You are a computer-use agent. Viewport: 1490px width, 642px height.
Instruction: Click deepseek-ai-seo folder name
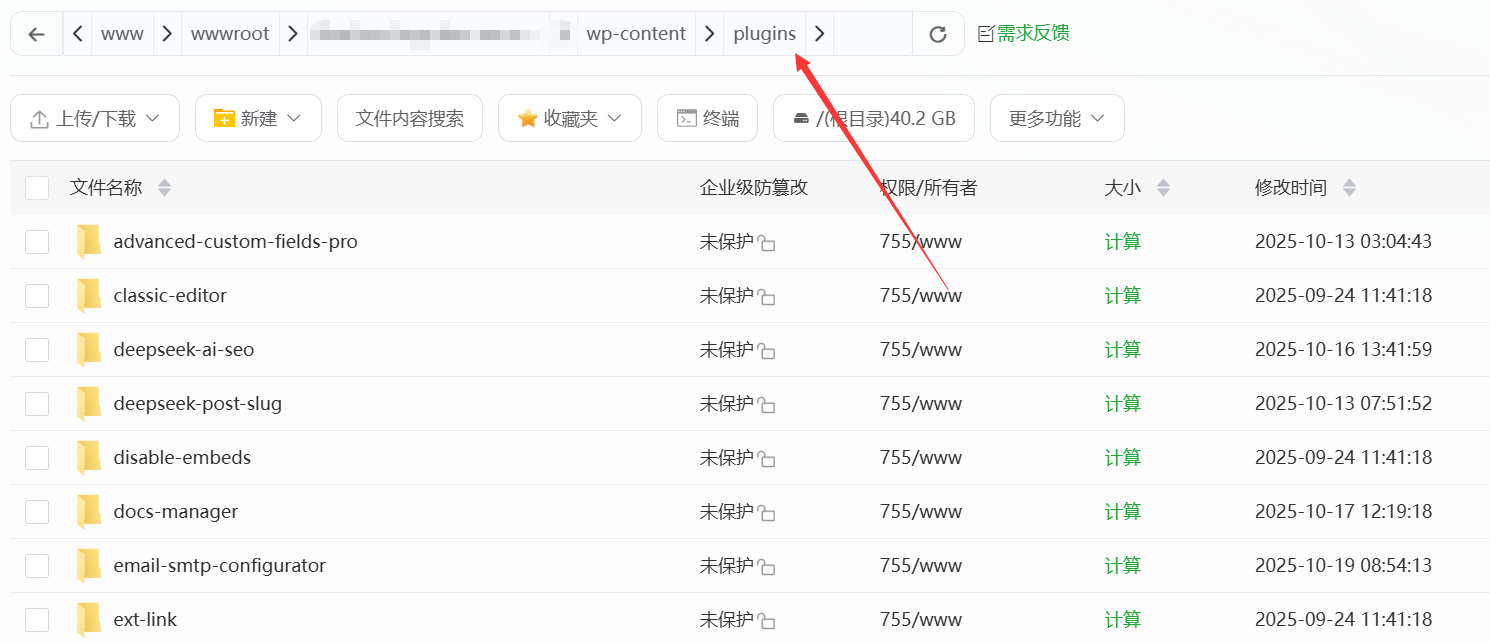[184, 349]
